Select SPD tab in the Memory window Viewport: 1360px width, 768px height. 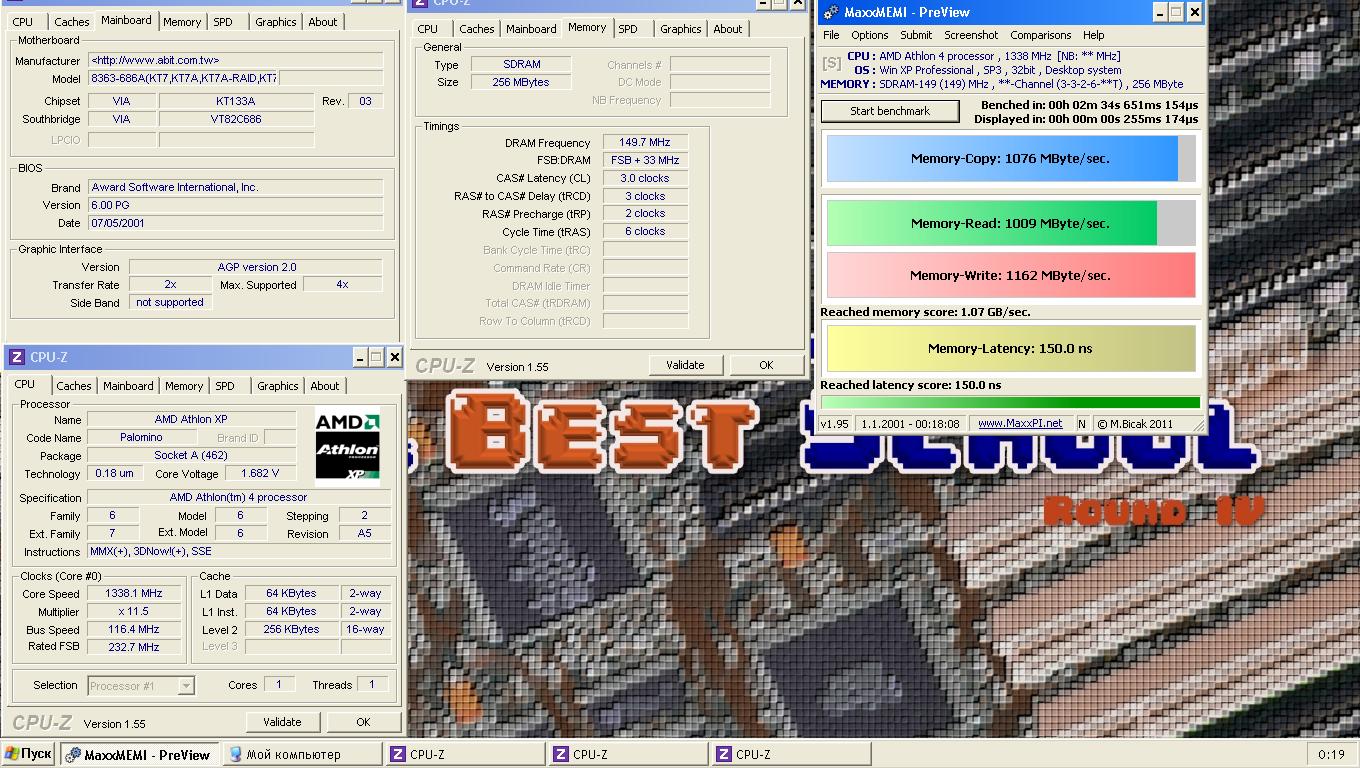(x=628, y=29)
